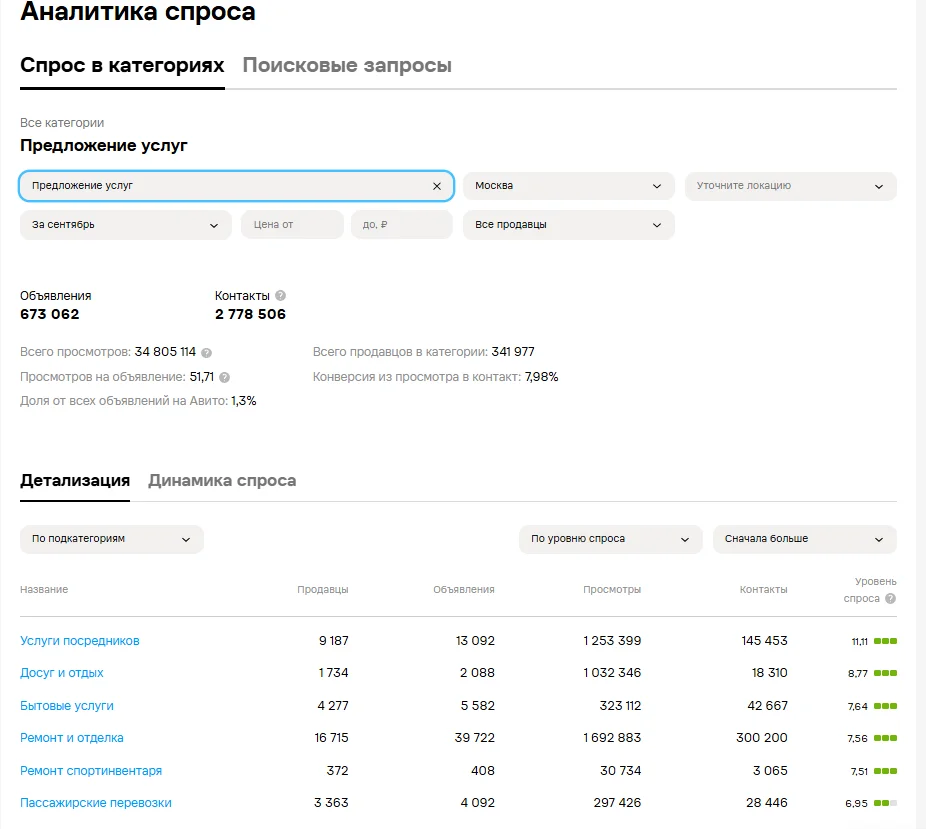Image resolution: width=926 pixels, height=829 pixels.
Task: Open help icon near Уровень спроса header
Action: pyautogui.click(x=891, y=598)
